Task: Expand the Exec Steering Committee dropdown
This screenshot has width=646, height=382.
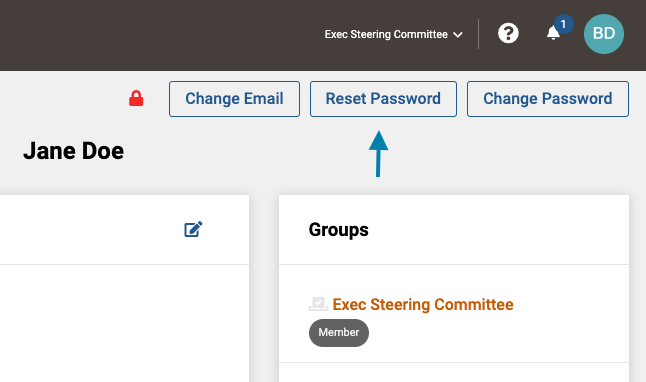Action: tap(393, 34)
